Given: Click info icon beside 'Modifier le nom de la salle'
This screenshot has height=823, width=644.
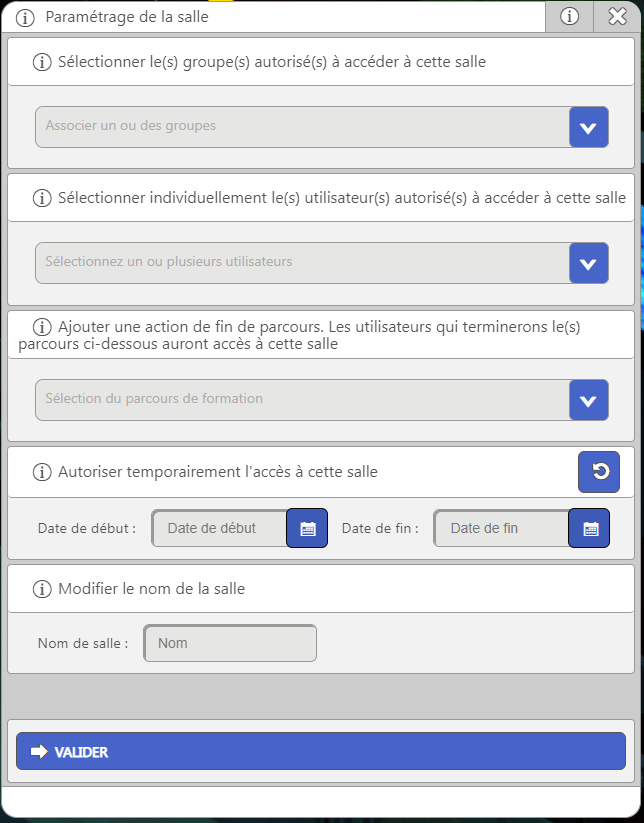Looking at the screenshot, I should point(42,589).
